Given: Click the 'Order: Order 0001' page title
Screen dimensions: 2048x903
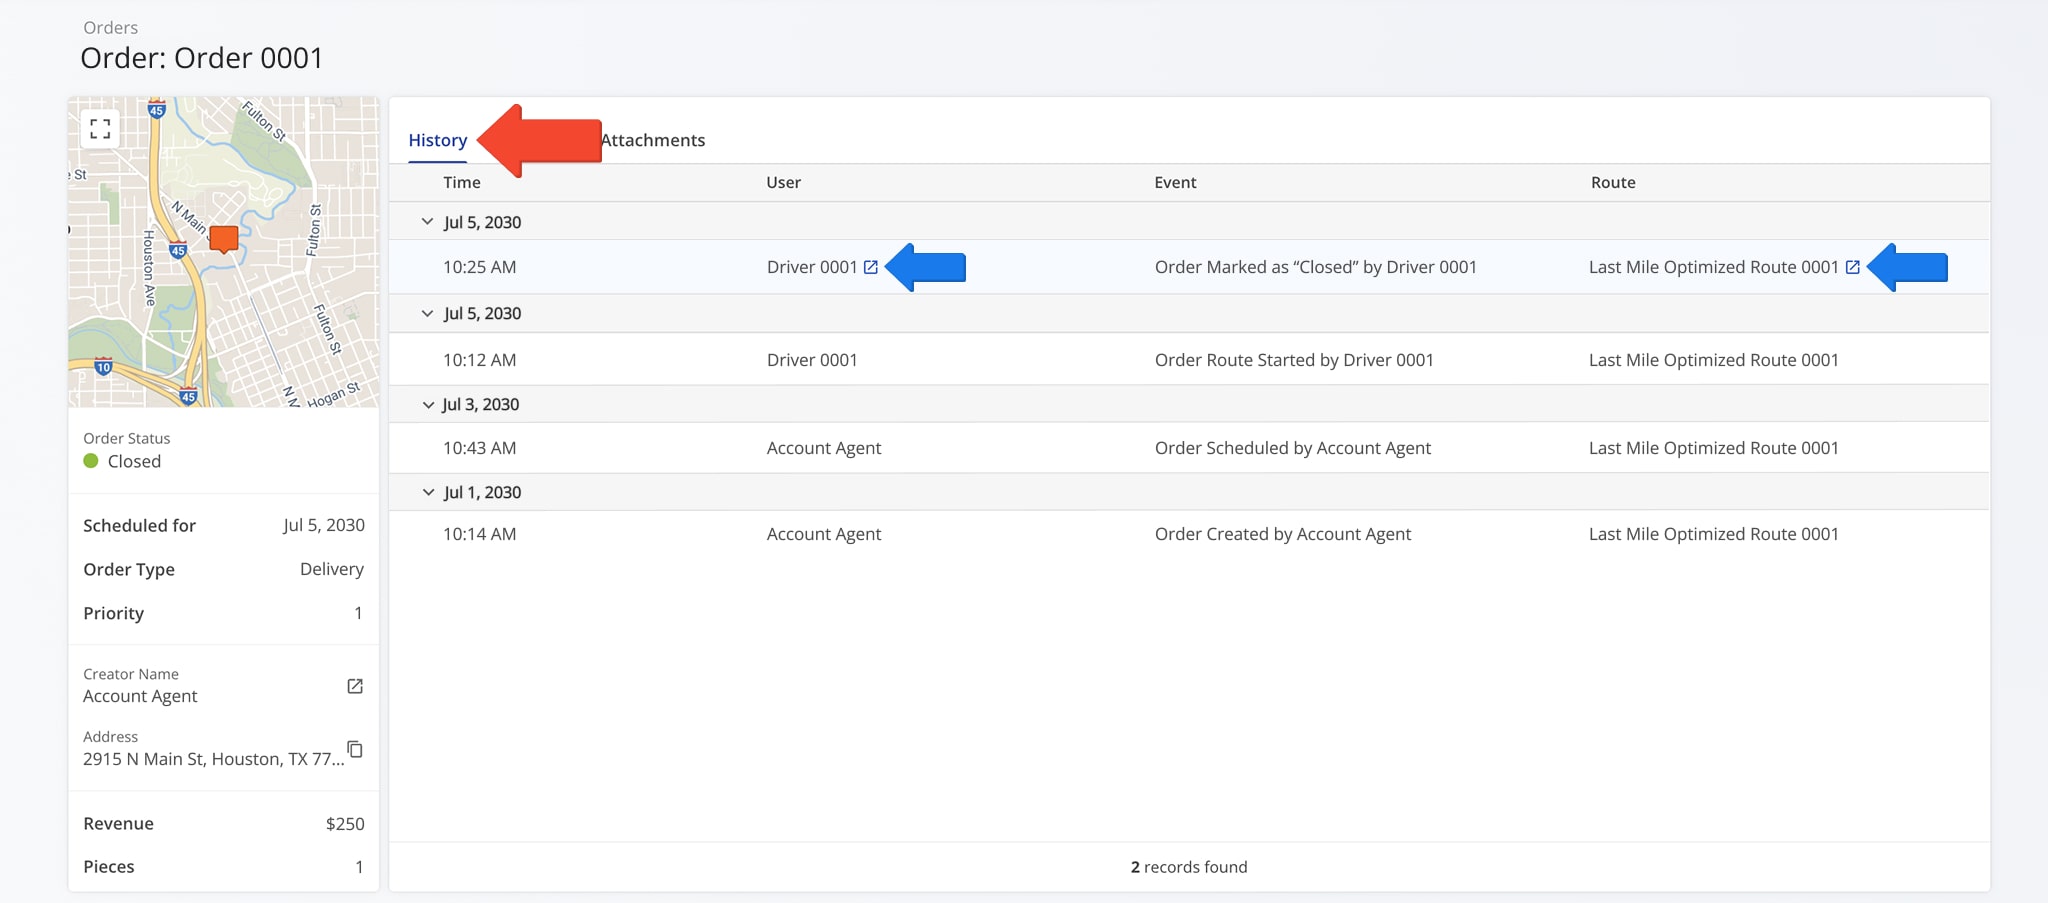Looking at the screenshot, I should point(202,58).
